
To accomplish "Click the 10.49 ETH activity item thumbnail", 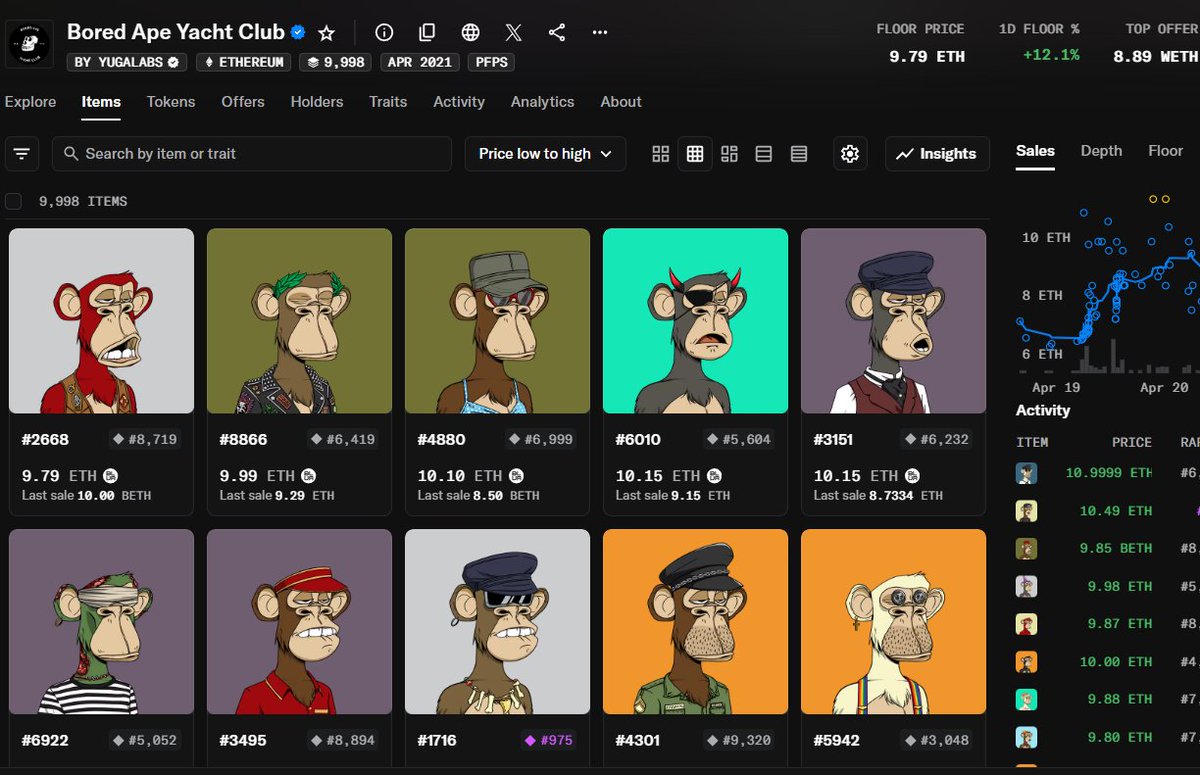I will (1027, 511).
